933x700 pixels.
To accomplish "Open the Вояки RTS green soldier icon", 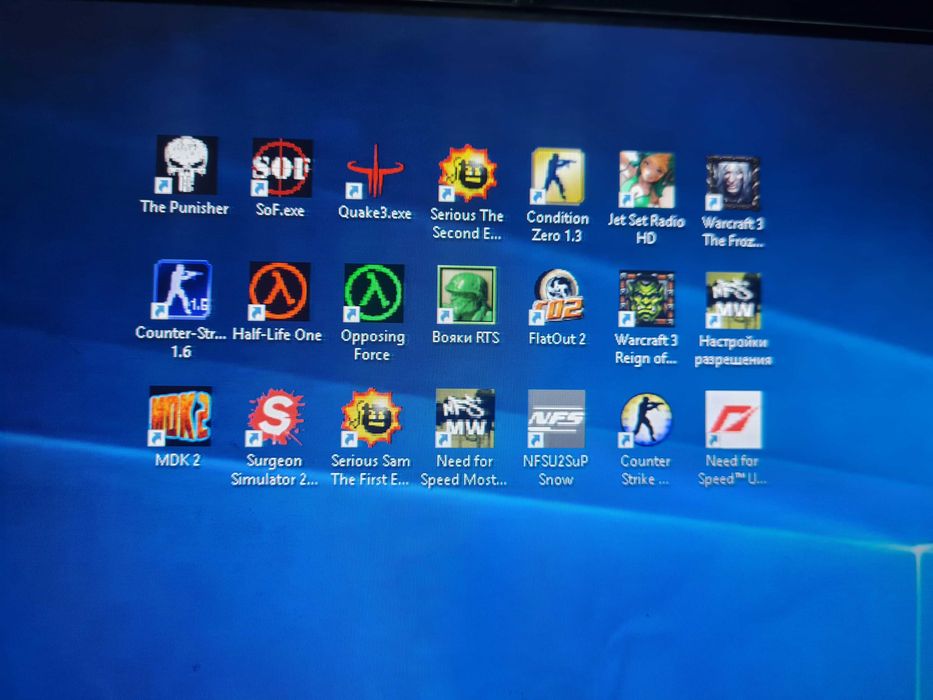I will click(466, 295).
